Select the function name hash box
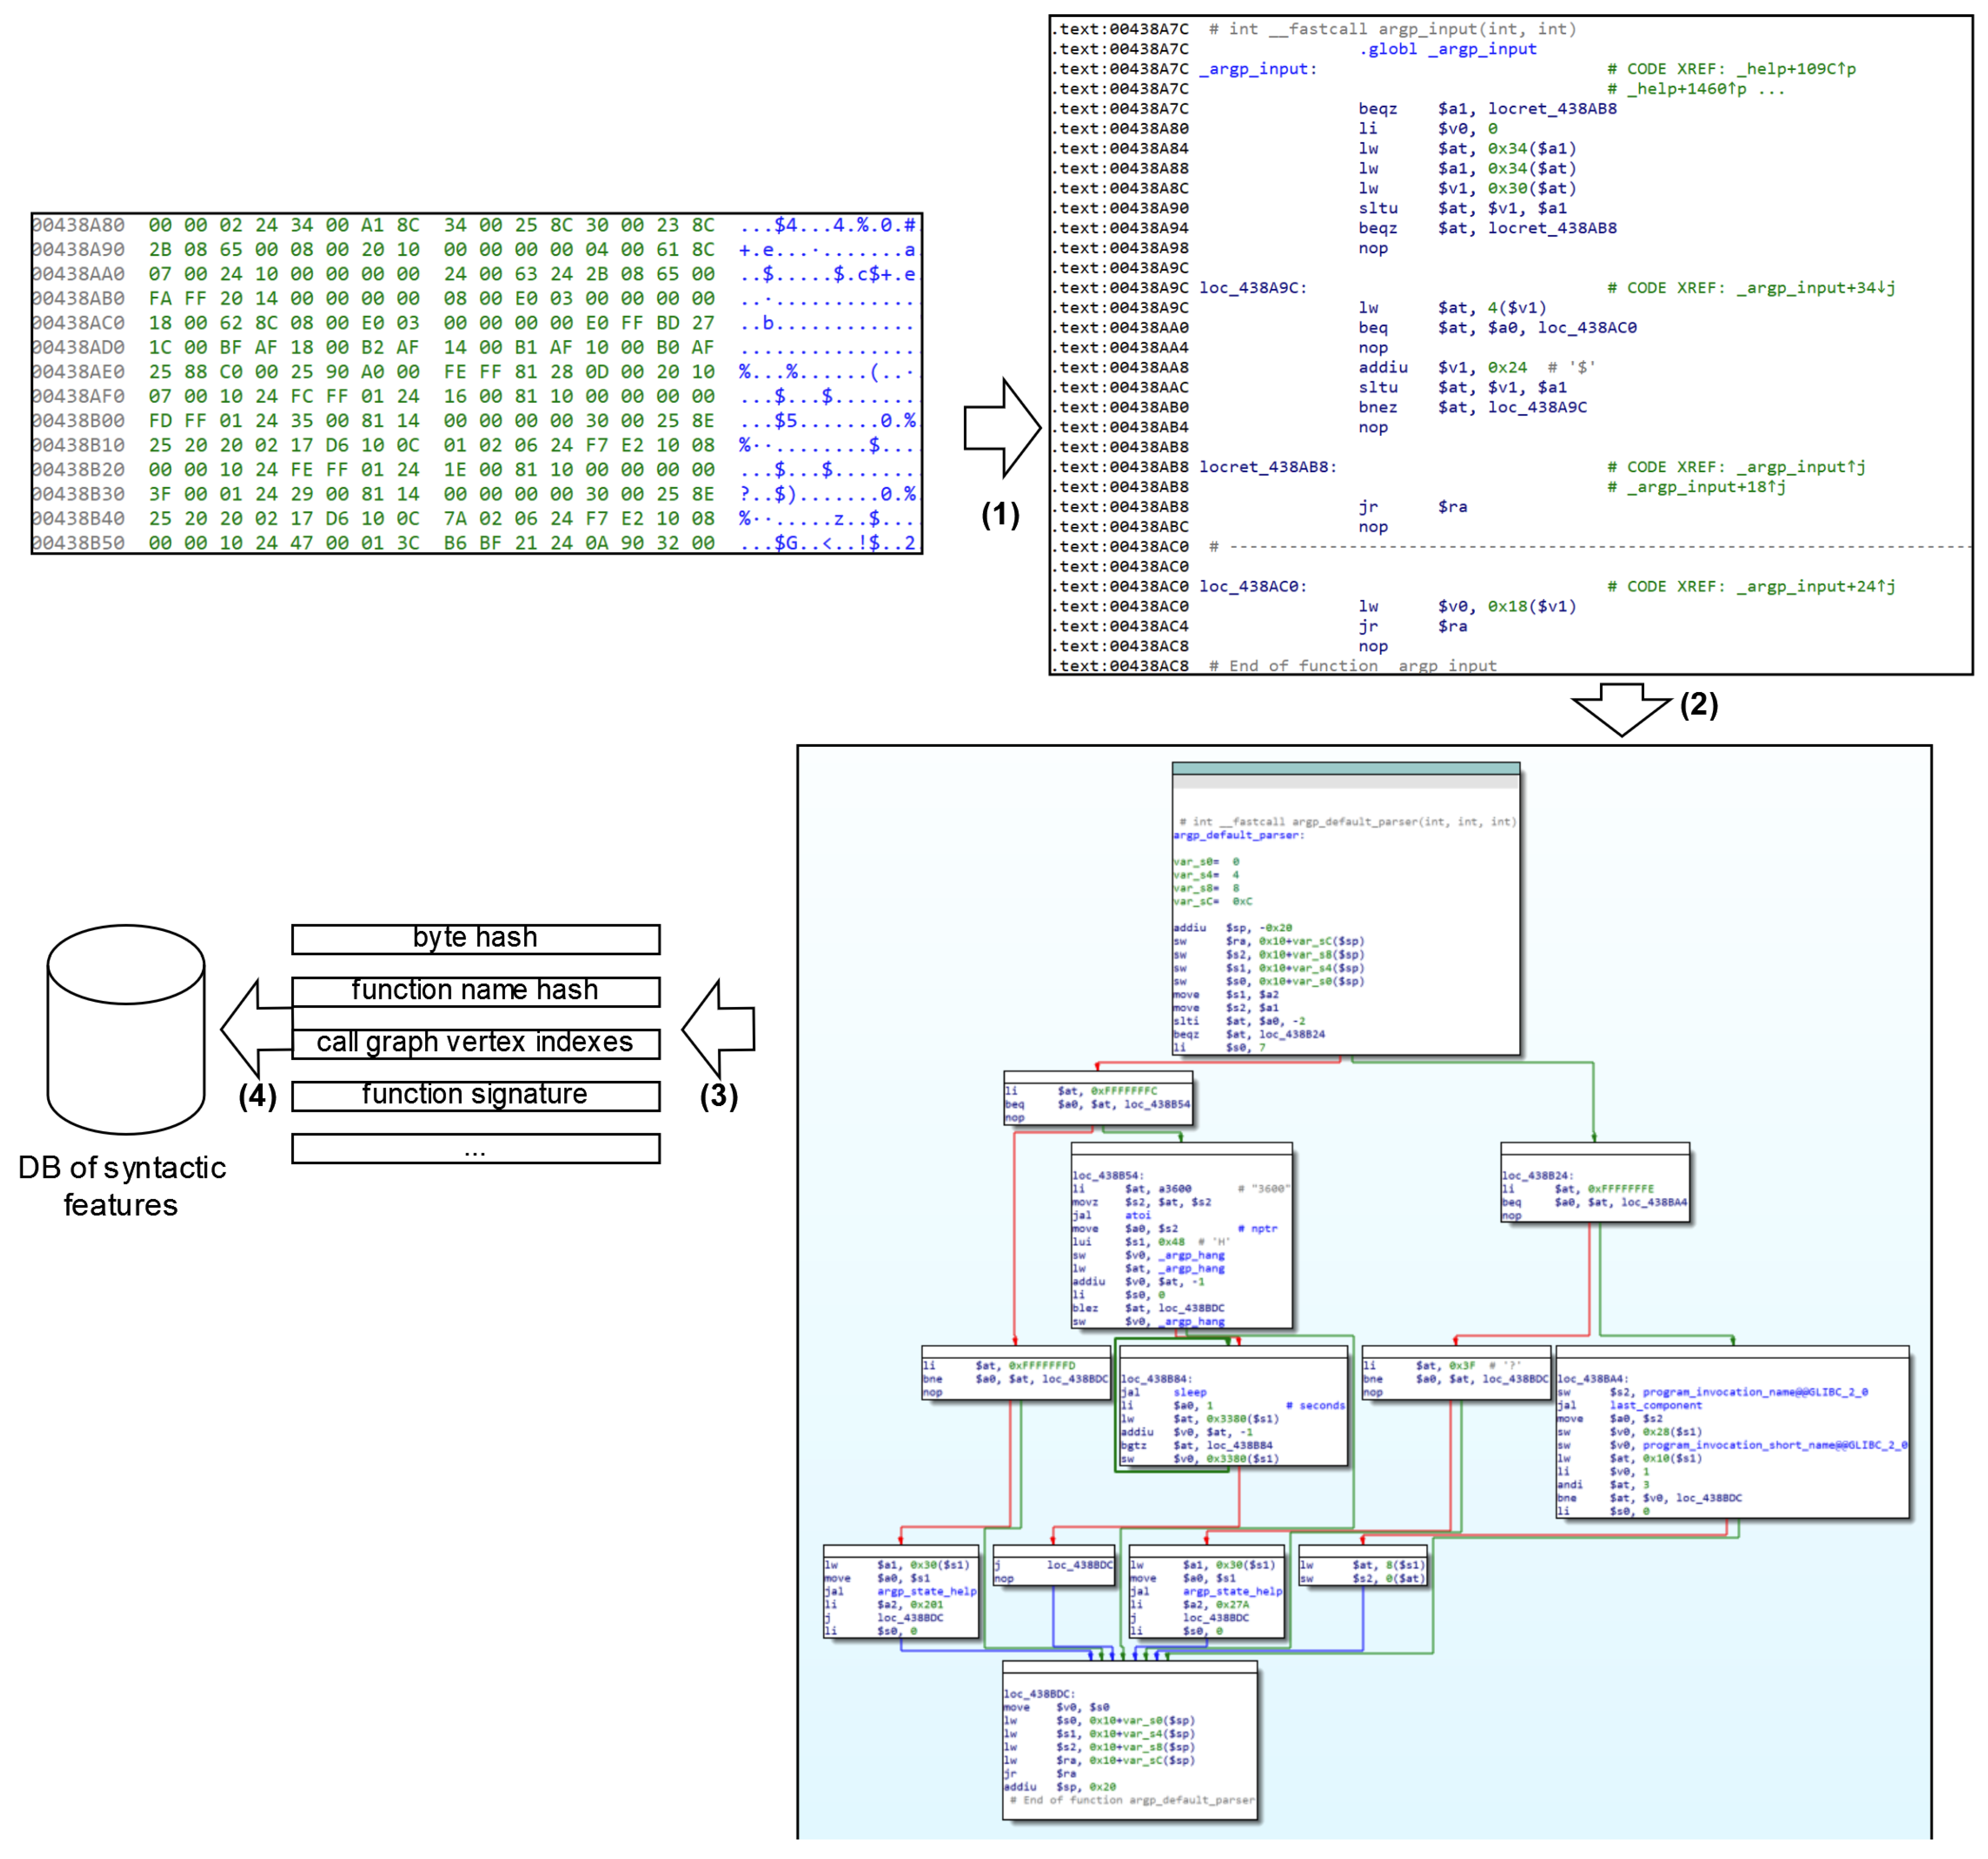Viewport: 1988px width, 1859px height. coord(475,991)
